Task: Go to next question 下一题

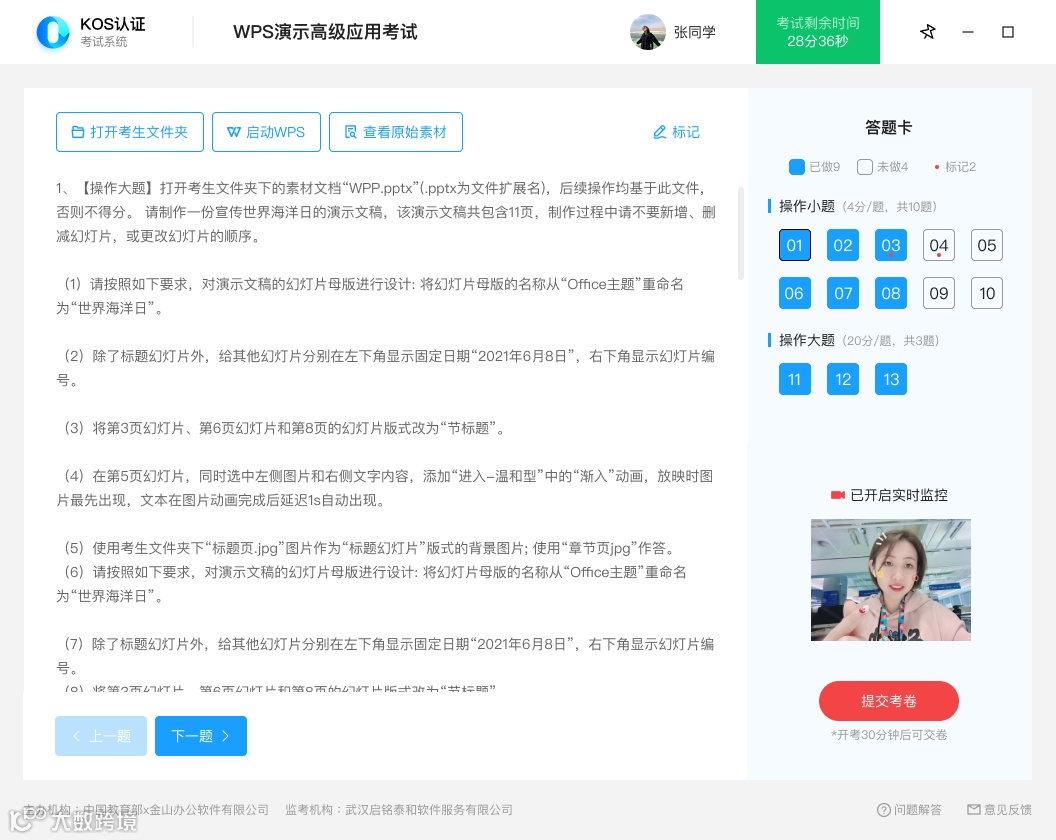Action: pyautogui.click(x=201, y=736)
